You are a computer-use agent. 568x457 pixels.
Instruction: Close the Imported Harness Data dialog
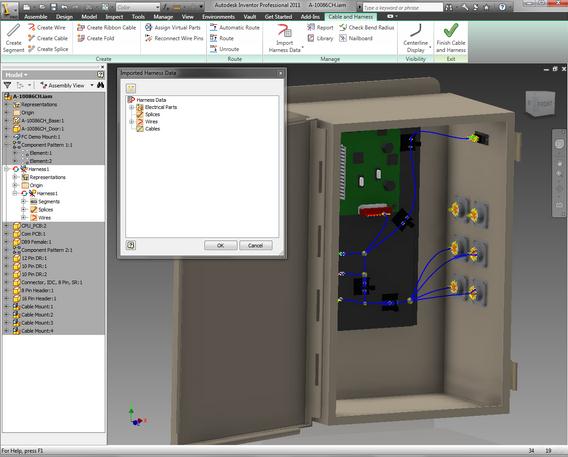(x=281, y=73)
